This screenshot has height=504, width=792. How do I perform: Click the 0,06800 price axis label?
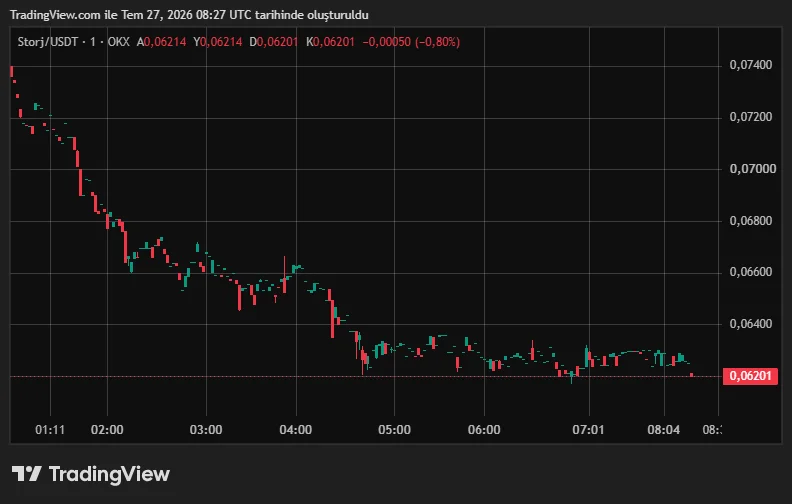click(x=751, y=221)
